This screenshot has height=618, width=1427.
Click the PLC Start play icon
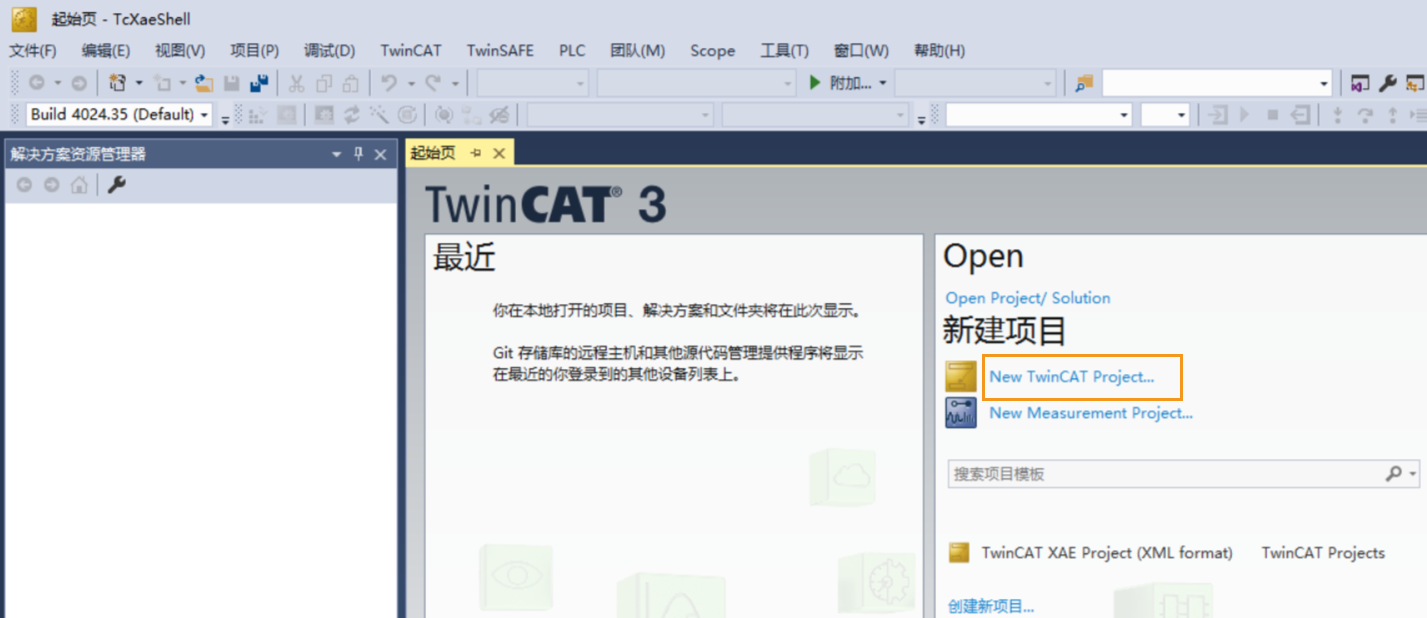pyautogui.click(x=1245, y=115)
